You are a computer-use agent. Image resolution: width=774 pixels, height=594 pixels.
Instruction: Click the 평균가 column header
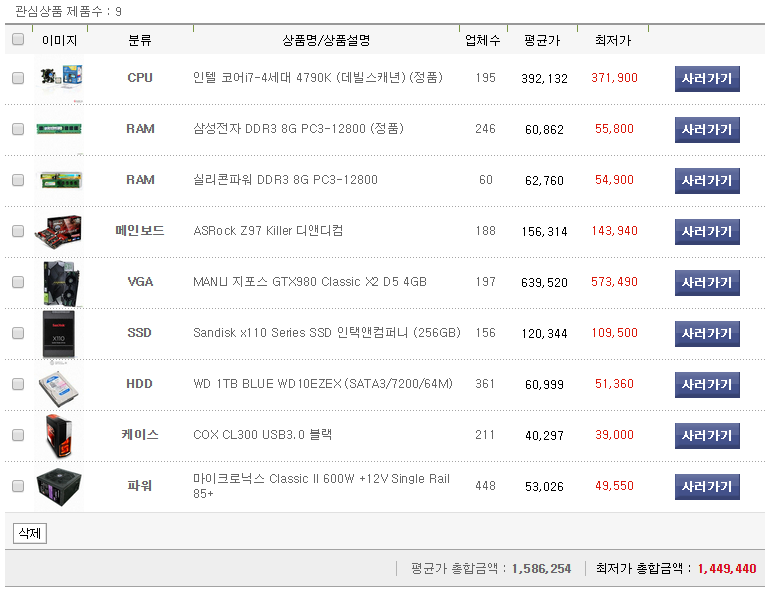tap(542, 40)
